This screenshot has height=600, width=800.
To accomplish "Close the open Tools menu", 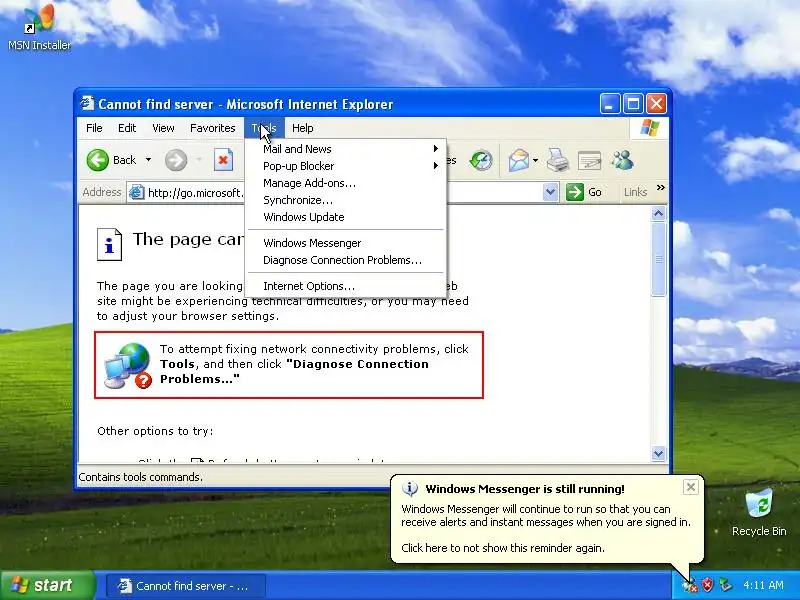I will 264,128.
